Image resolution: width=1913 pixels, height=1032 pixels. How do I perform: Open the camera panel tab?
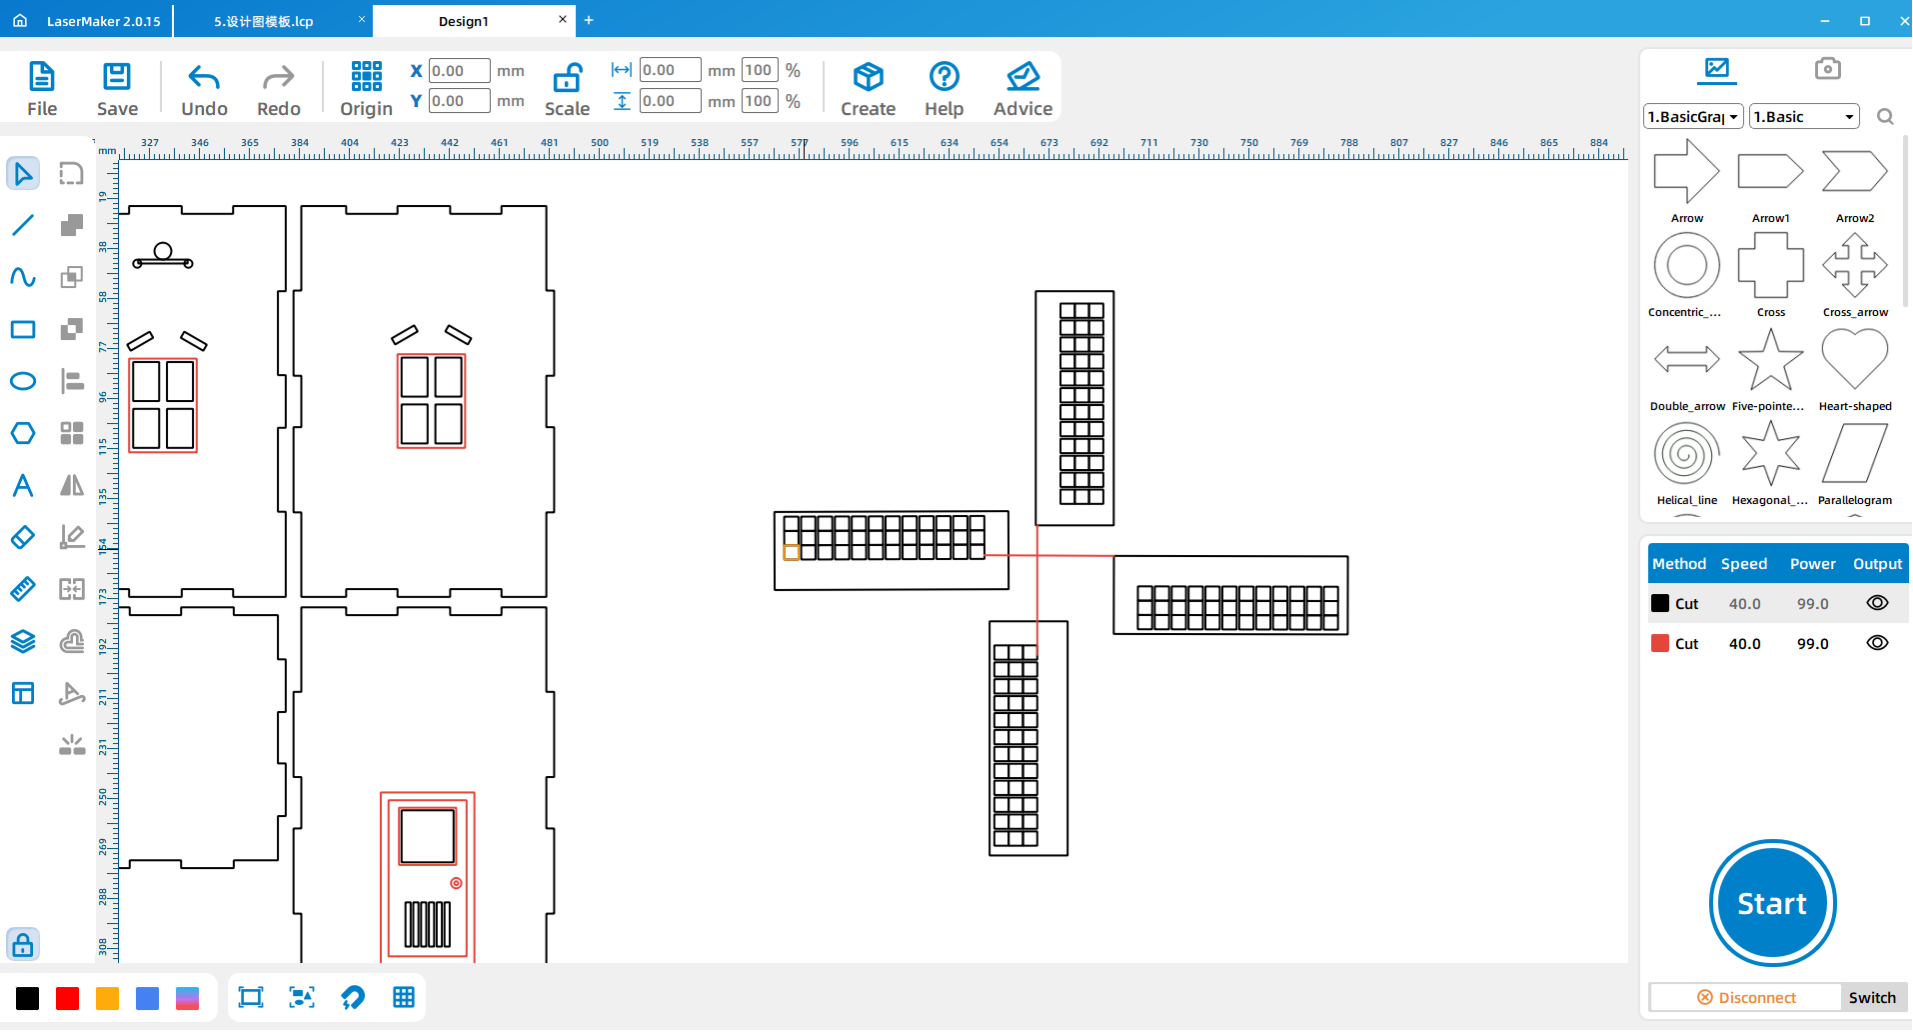point(1827,68)
